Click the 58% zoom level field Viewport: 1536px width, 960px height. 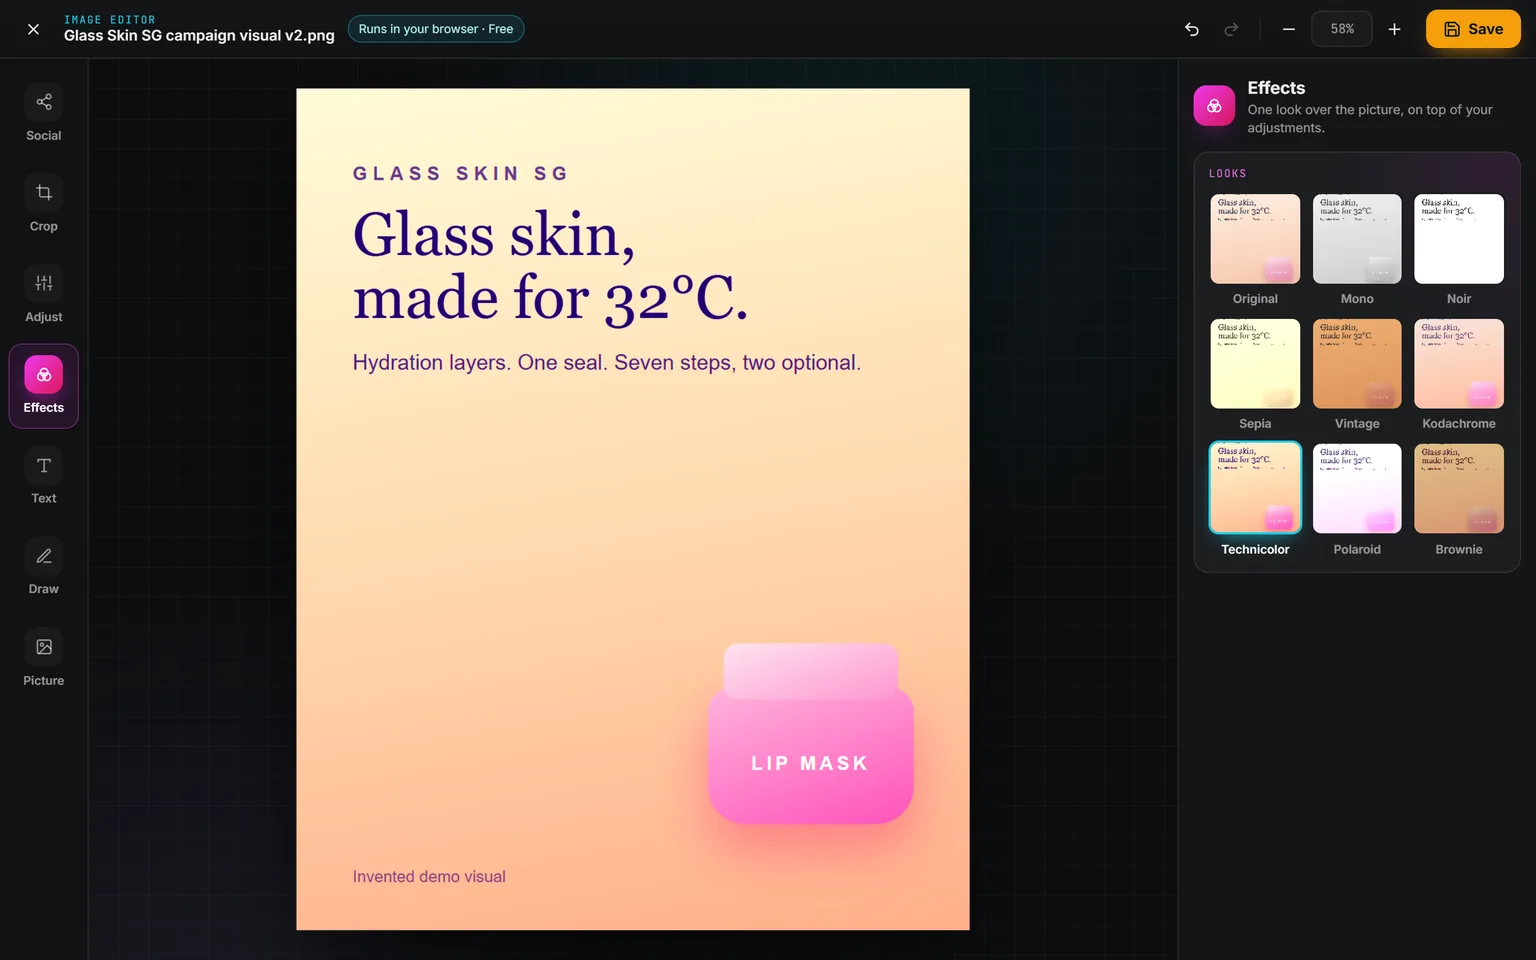click(x=1342, y=29)
